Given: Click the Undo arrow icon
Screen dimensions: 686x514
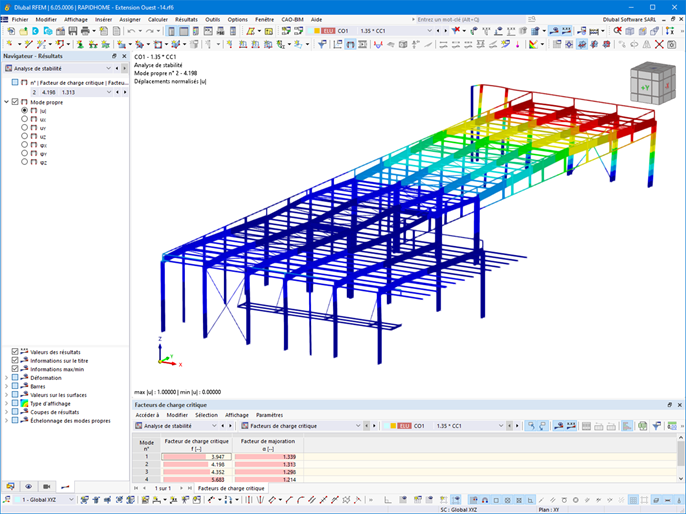Looking at the screenshot, I should (x=131, y=31).
